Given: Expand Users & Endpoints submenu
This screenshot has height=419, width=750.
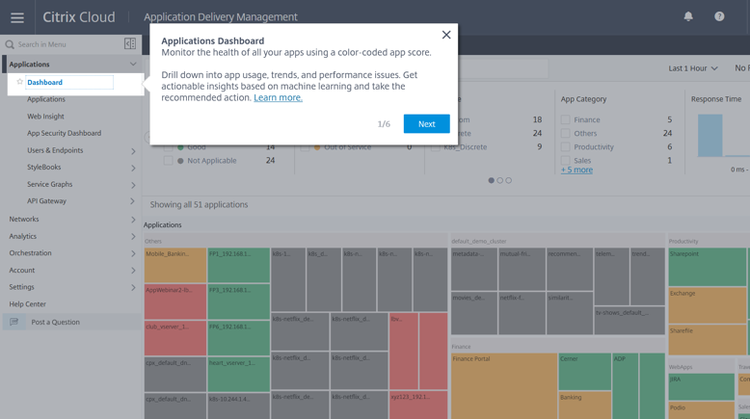Looking at the screenshot, I should pos(133,151).
